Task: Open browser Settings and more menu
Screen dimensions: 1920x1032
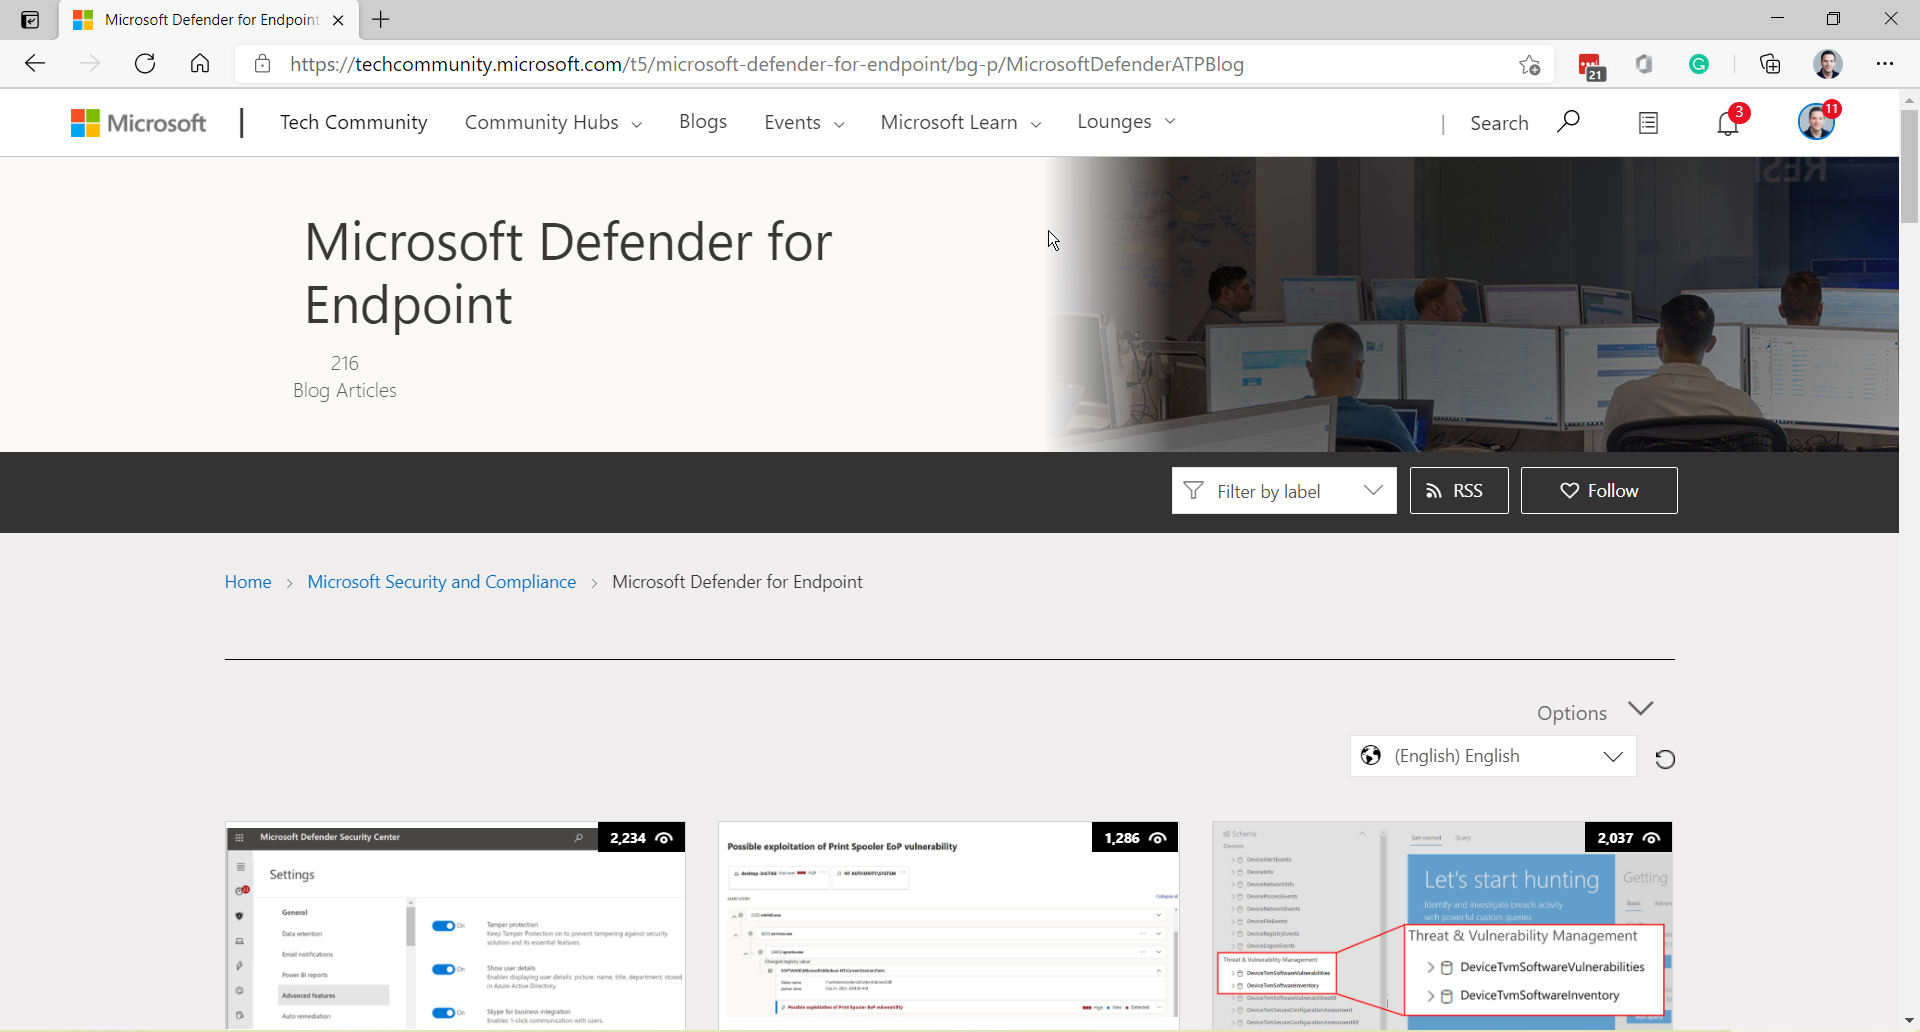Action: (x=1885, y=64)
